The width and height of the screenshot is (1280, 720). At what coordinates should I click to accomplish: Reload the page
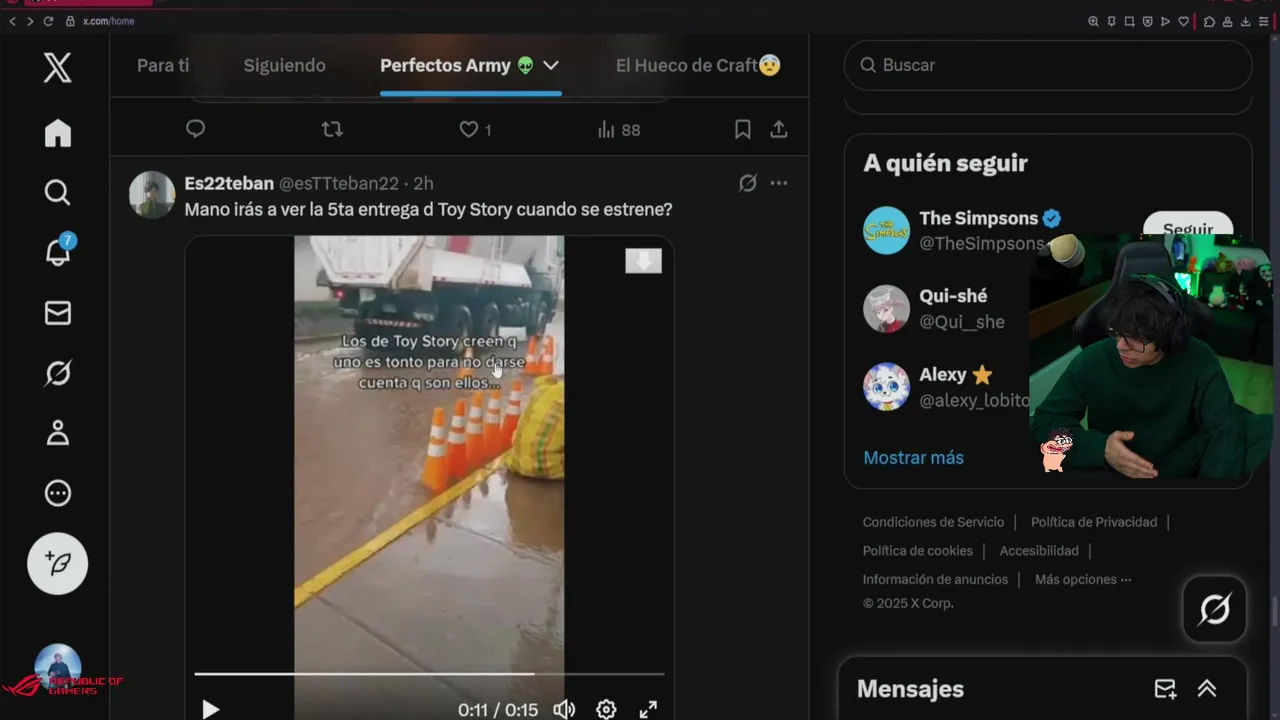(48, 21)
